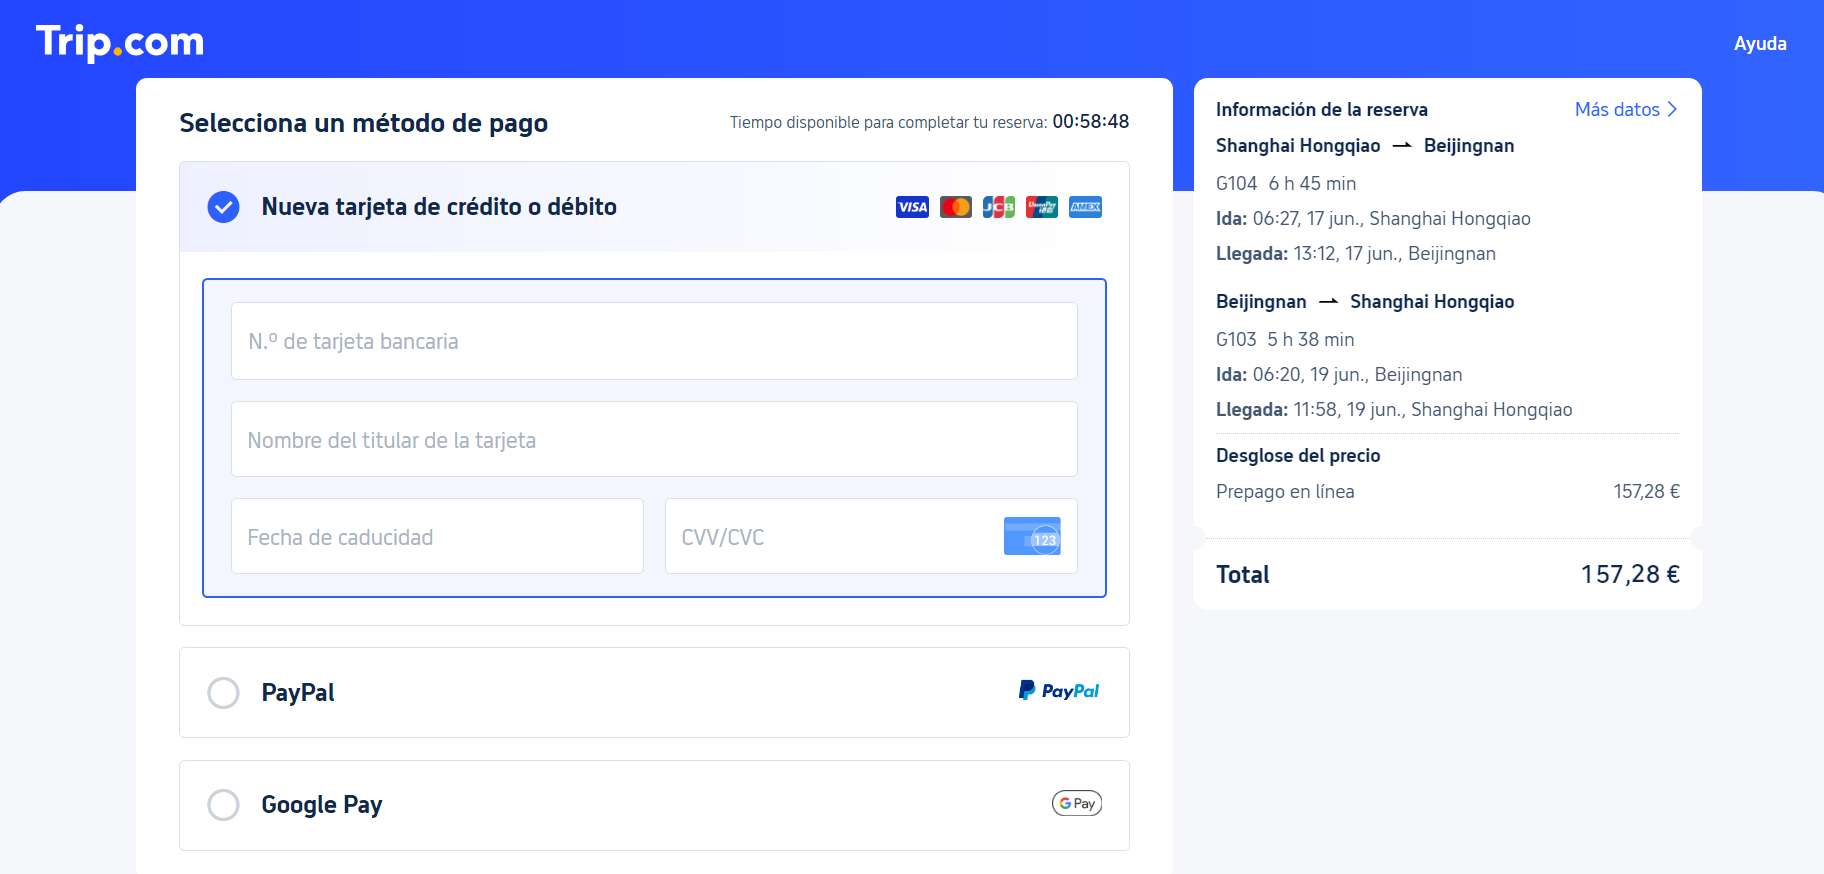This screenshot has width=1824, height=874.
Task: Select the new credit or debit card option
Action: coord(223,207)
